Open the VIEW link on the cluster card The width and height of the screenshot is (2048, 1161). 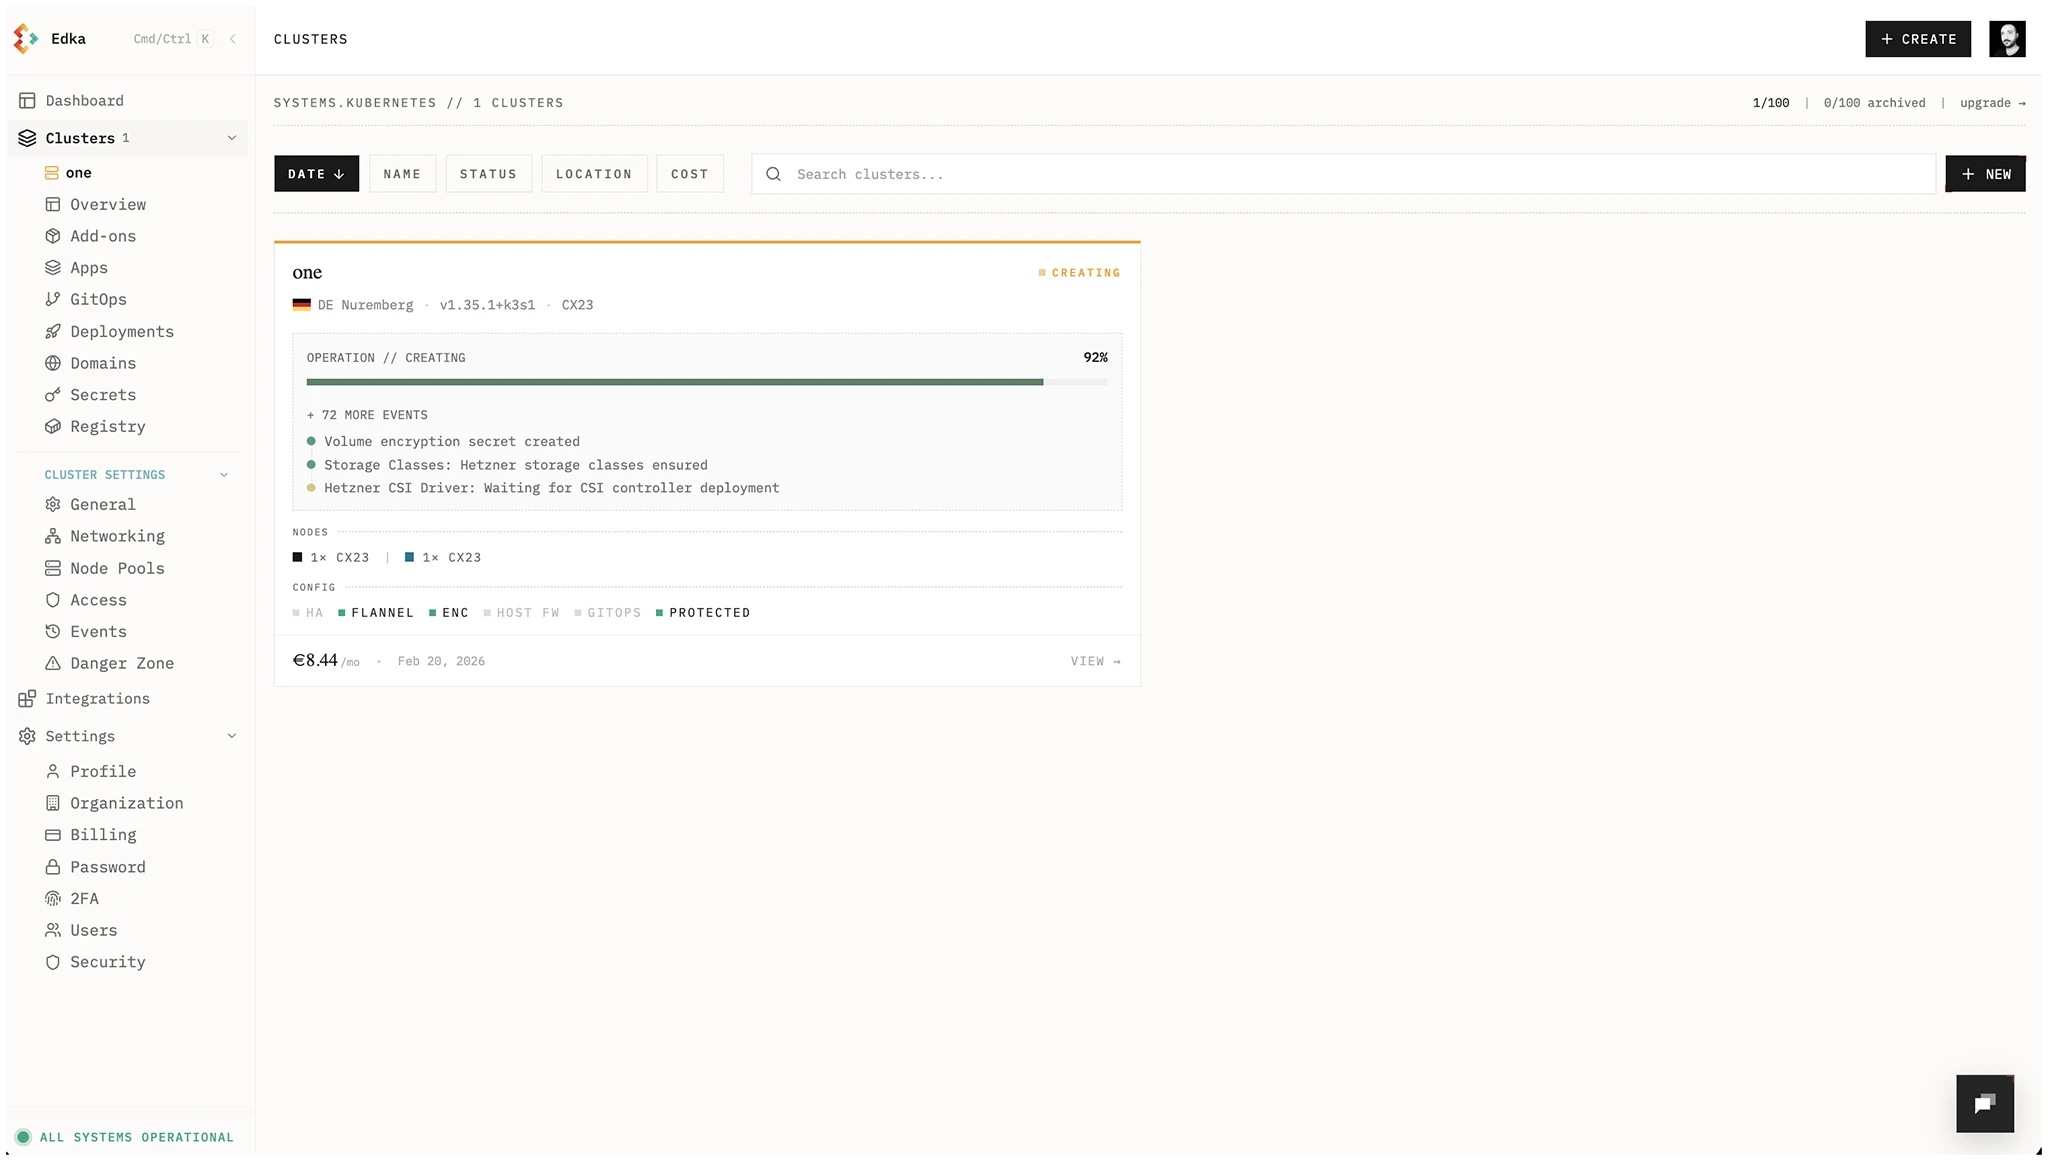coord(1094,660)
